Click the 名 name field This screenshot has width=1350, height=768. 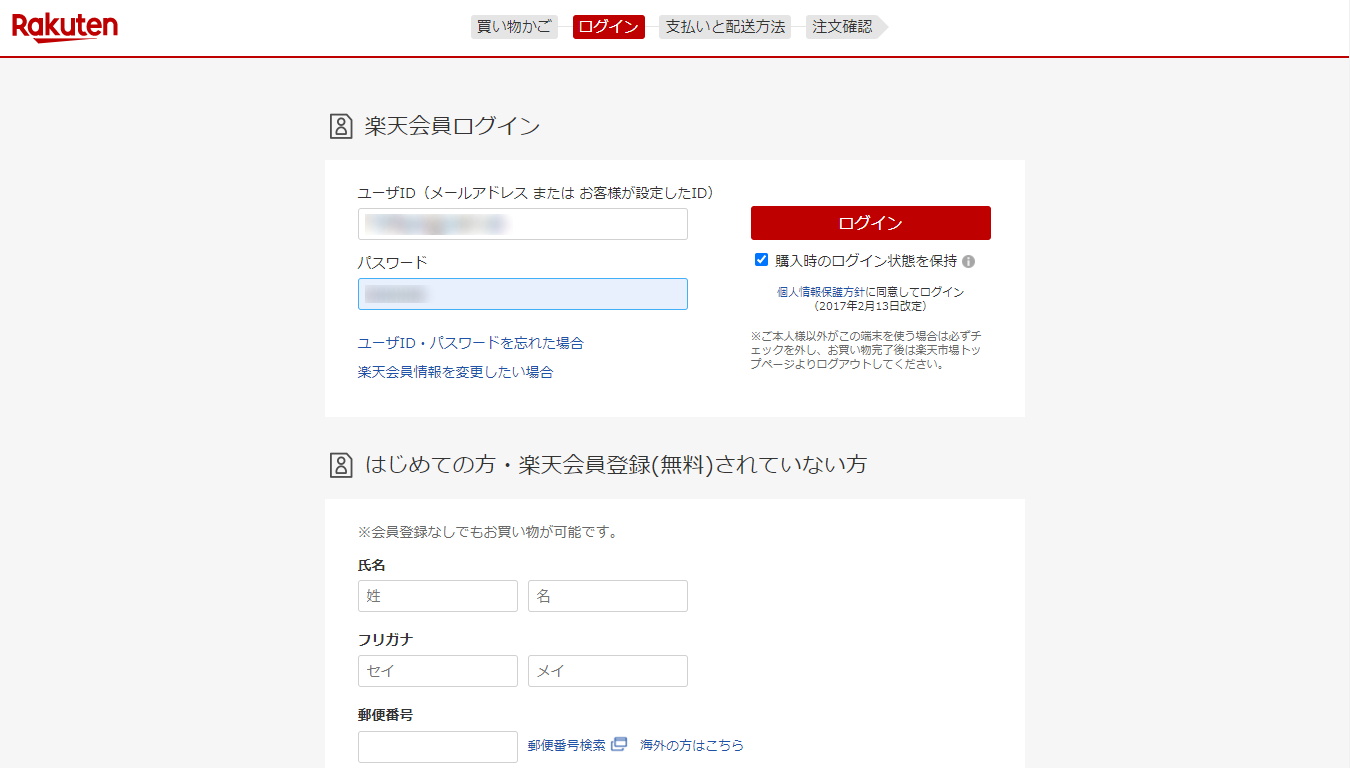click(x=608, y=596)
